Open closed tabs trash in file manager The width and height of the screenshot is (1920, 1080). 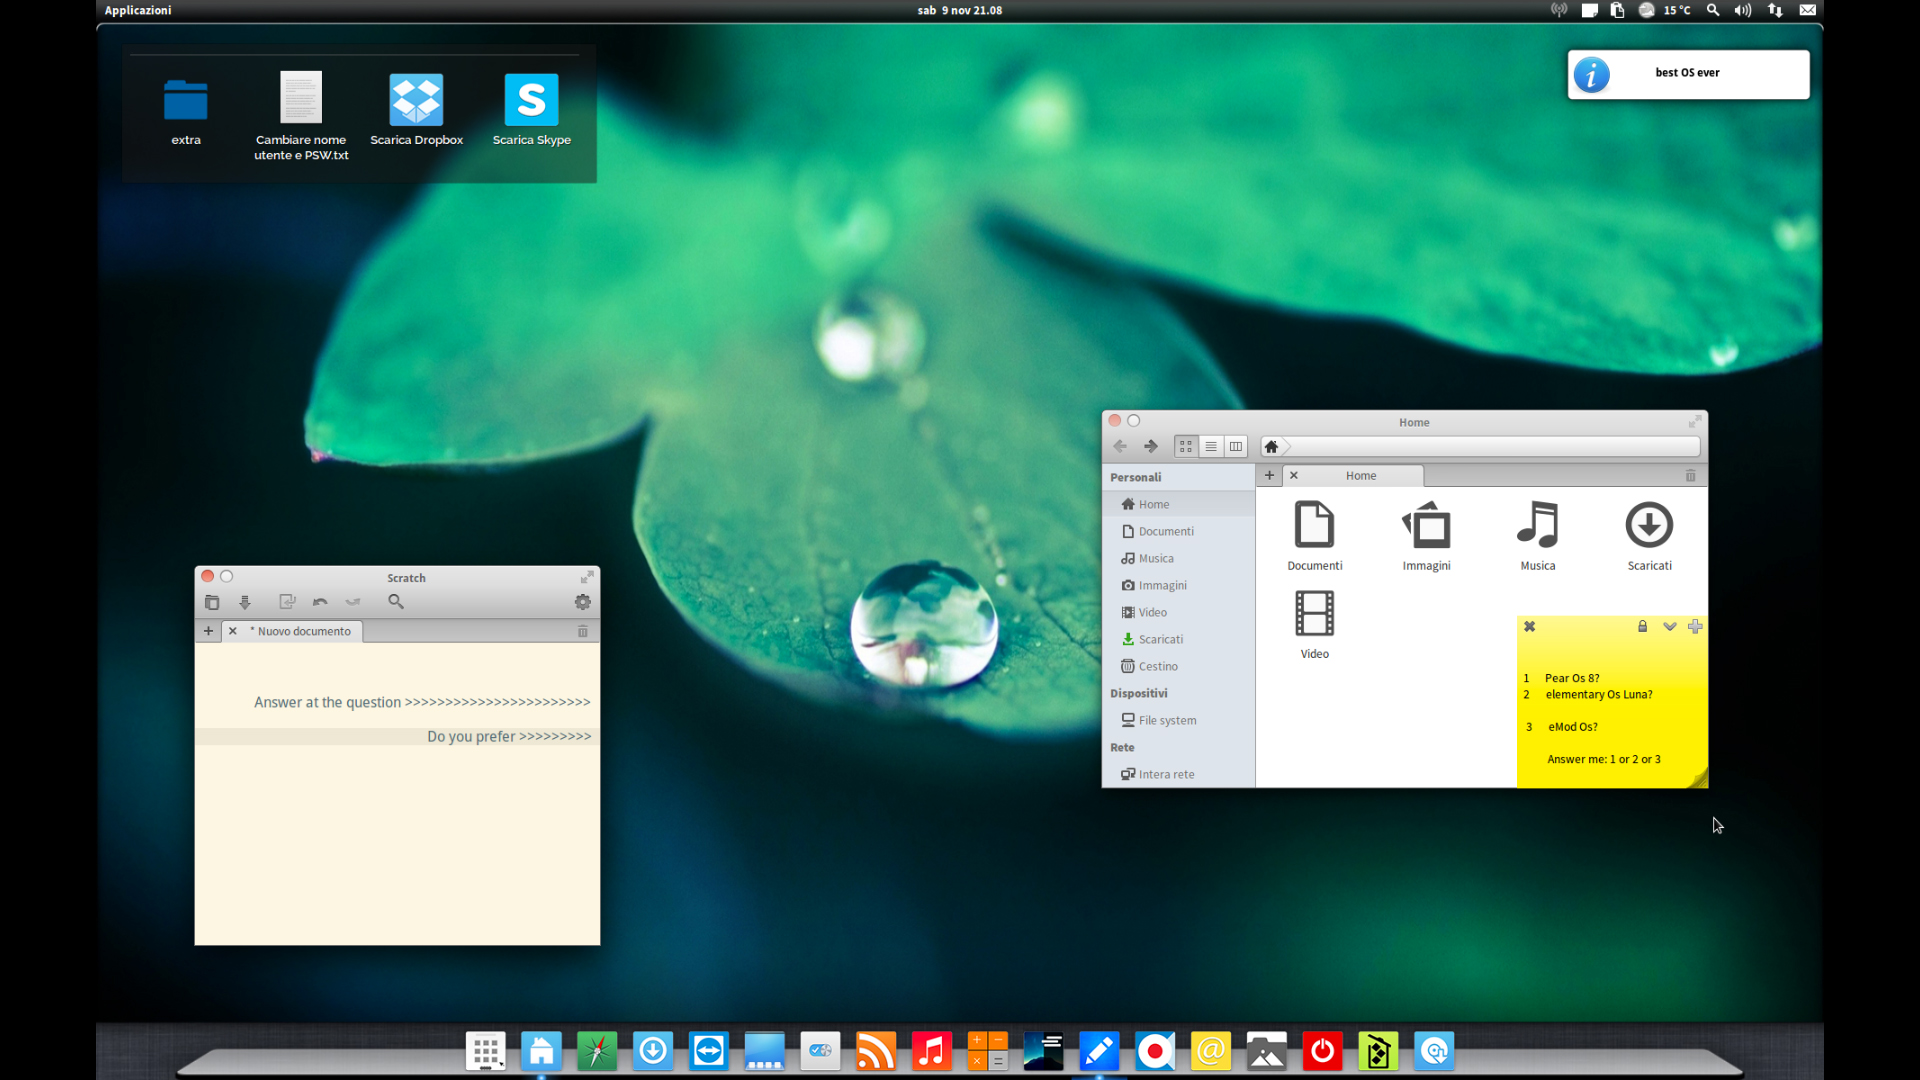click(1691, 476)
